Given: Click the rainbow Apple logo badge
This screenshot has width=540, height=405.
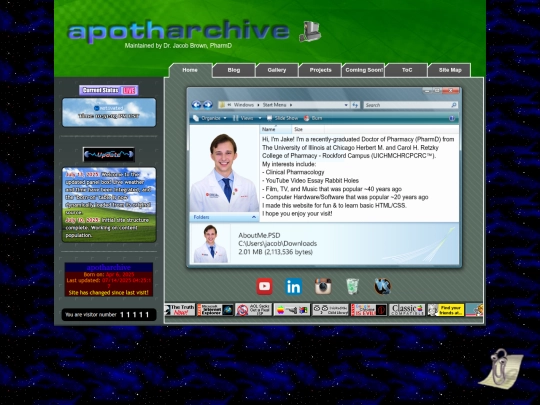Looking at the screenshot, I should tap(292, 310).
